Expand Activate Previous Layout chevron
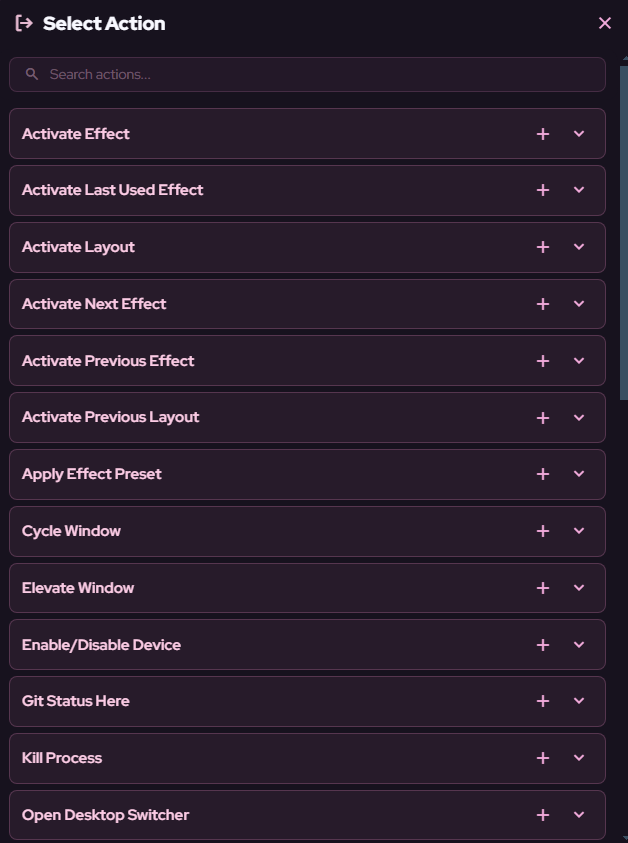The image size is (628, 843). click(579, 418)
